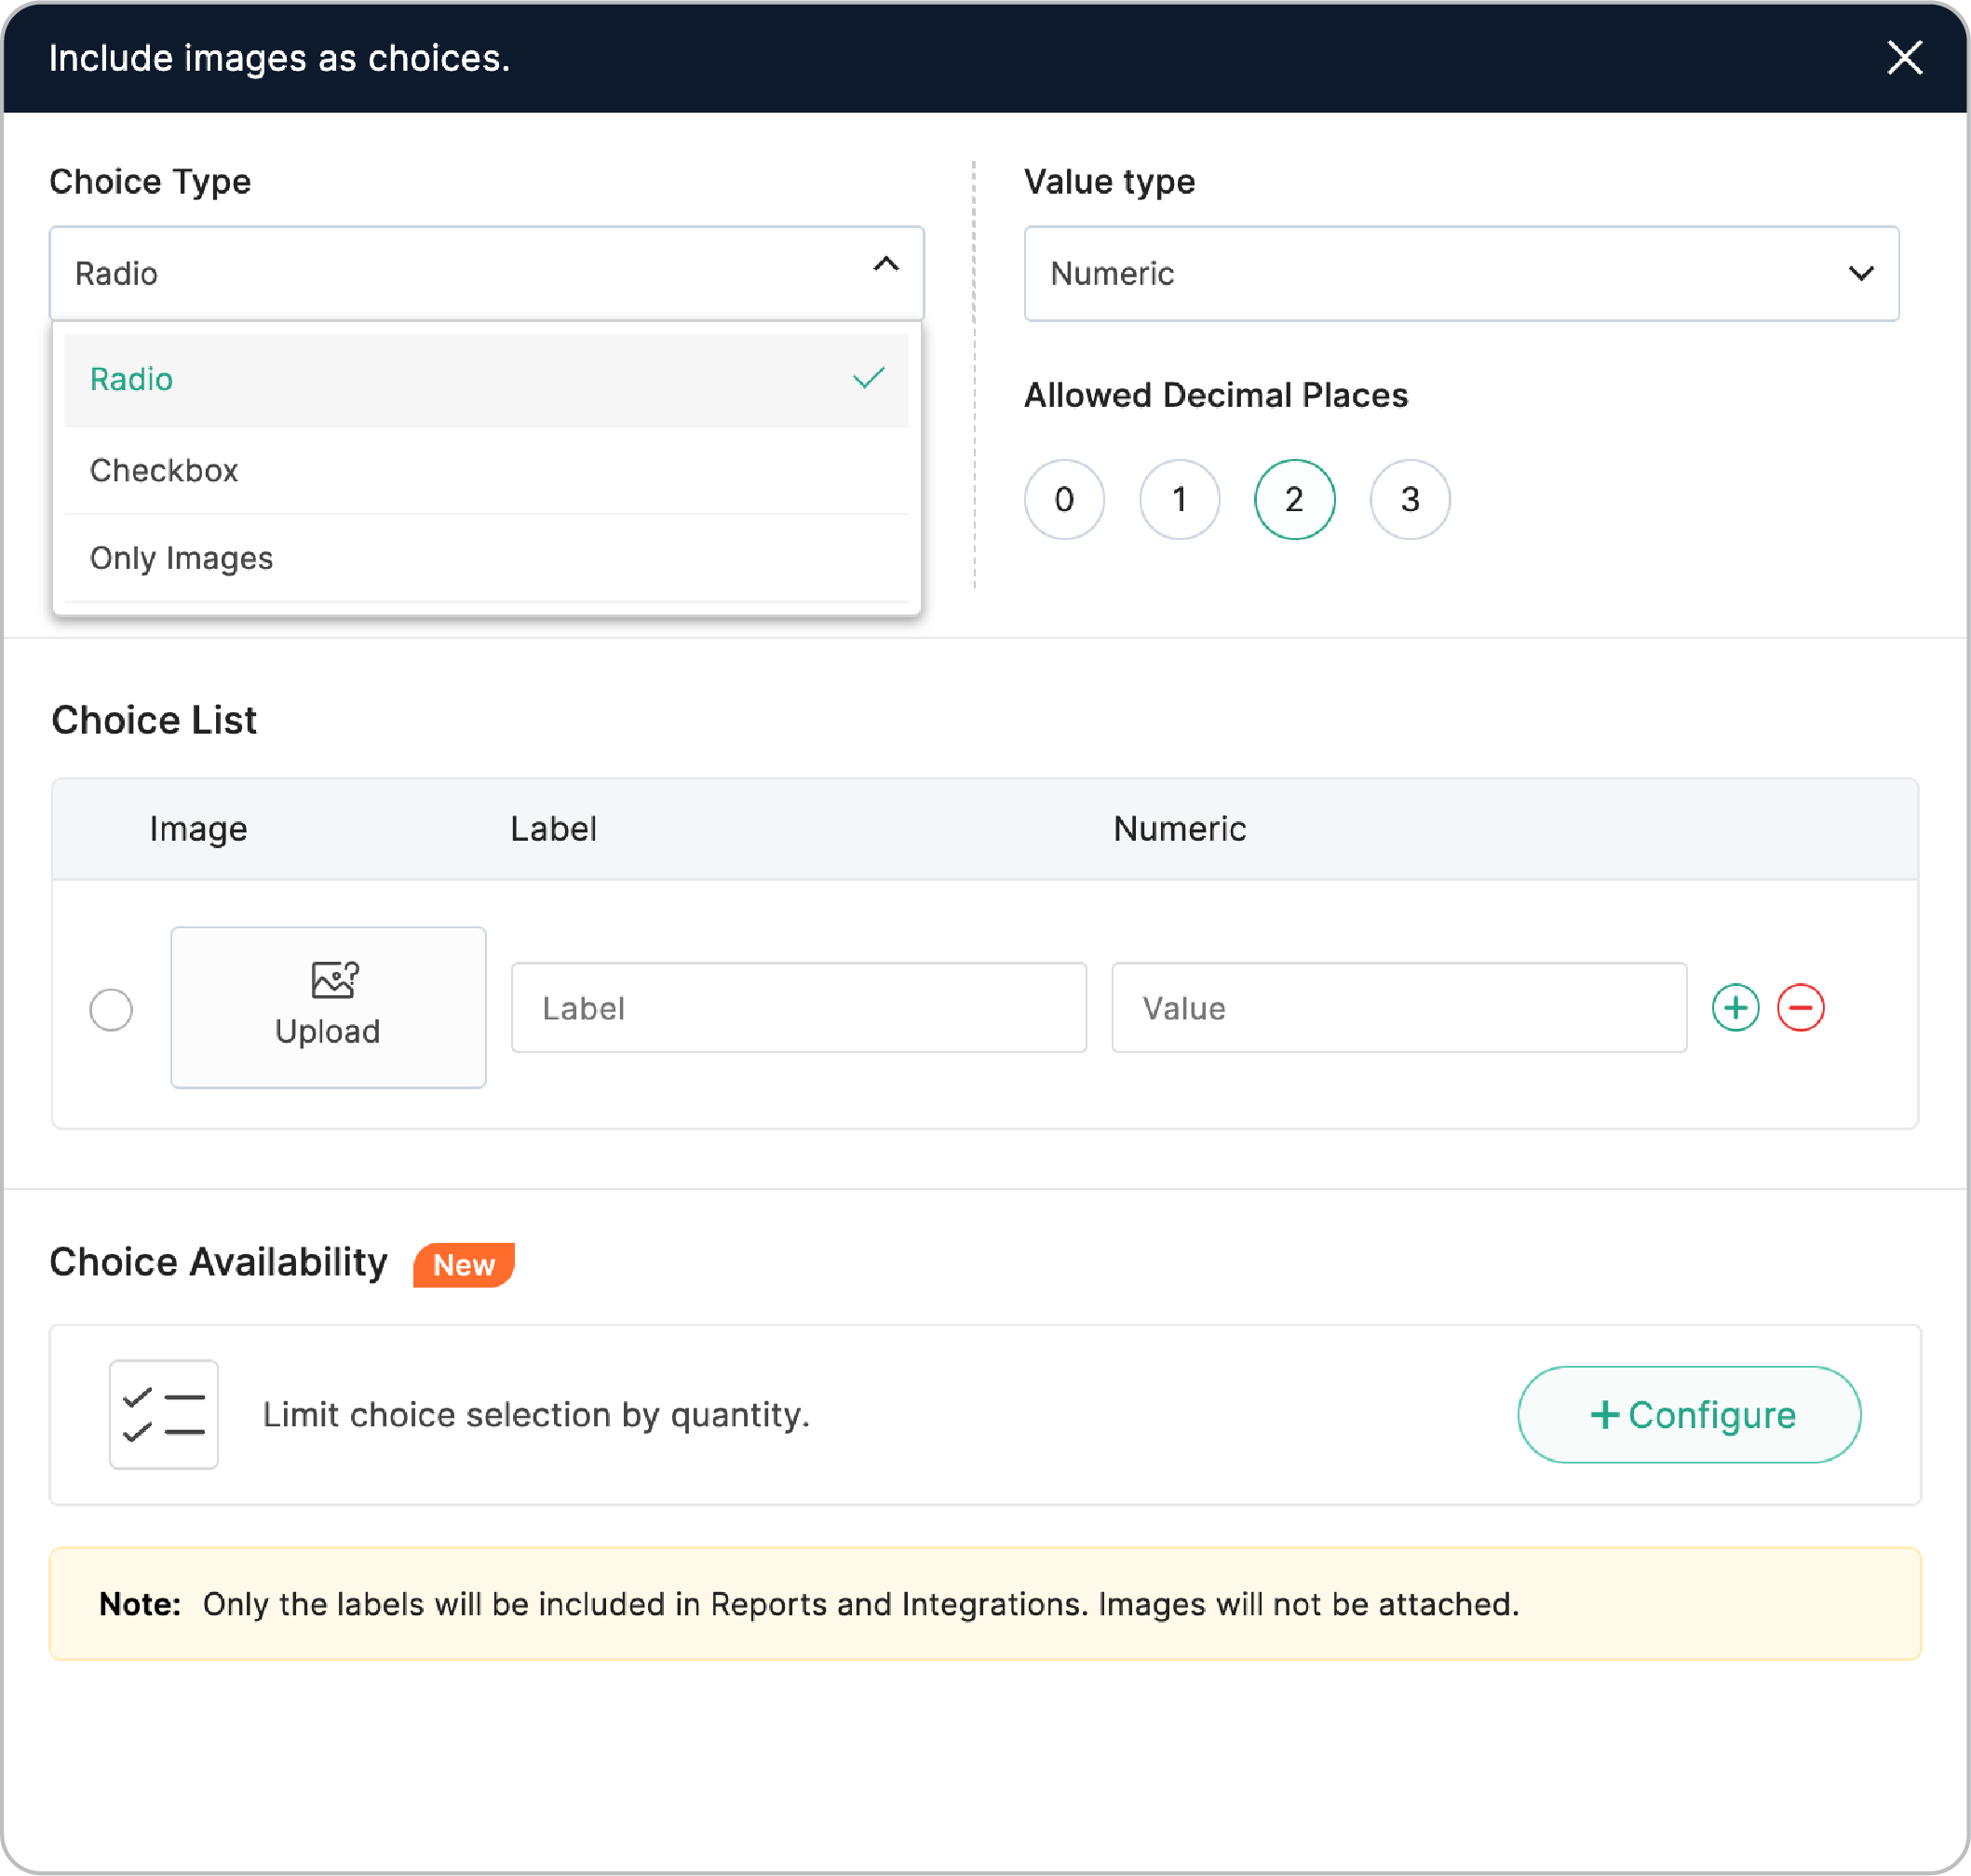Click the red remove choice minus icon
1971x1876 pixels.
1800,1007
